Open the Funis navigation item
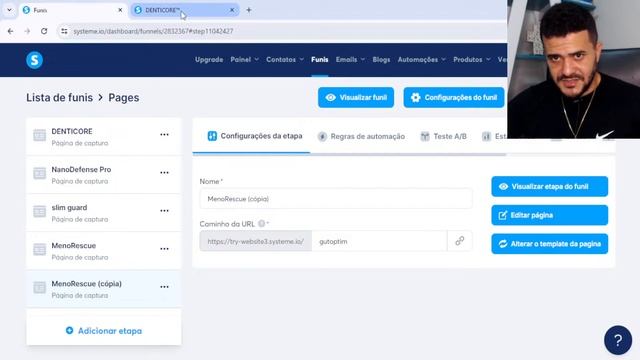 pyautogui.click(x=320, y=60)
